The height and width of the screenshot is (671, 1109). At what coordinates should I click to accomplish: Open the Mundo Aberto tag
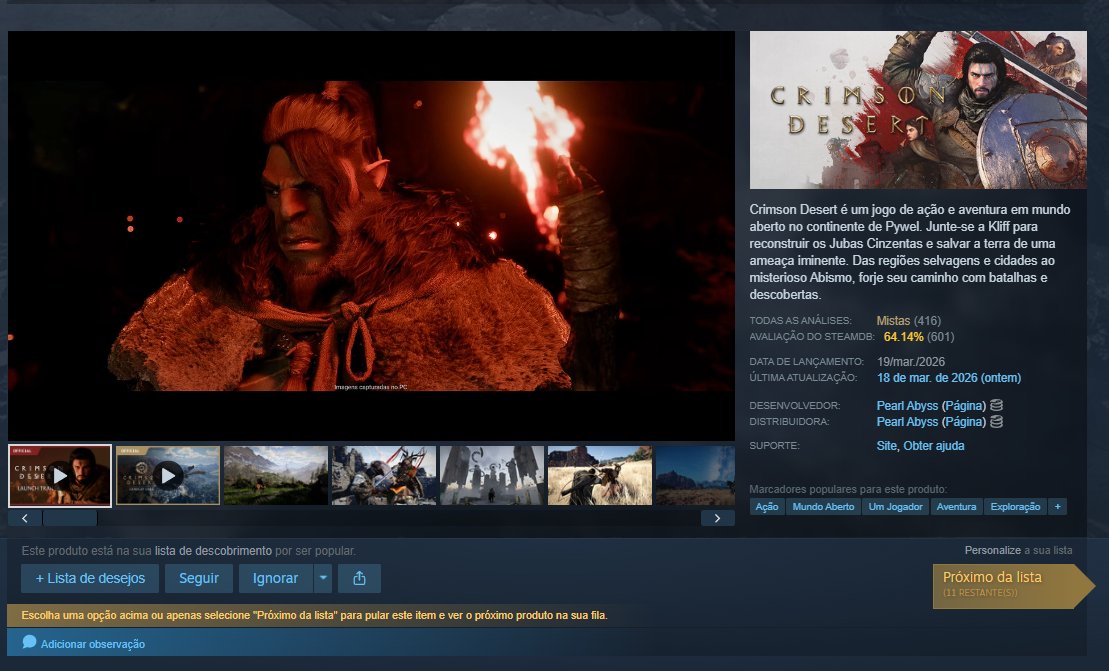[823, 507]
